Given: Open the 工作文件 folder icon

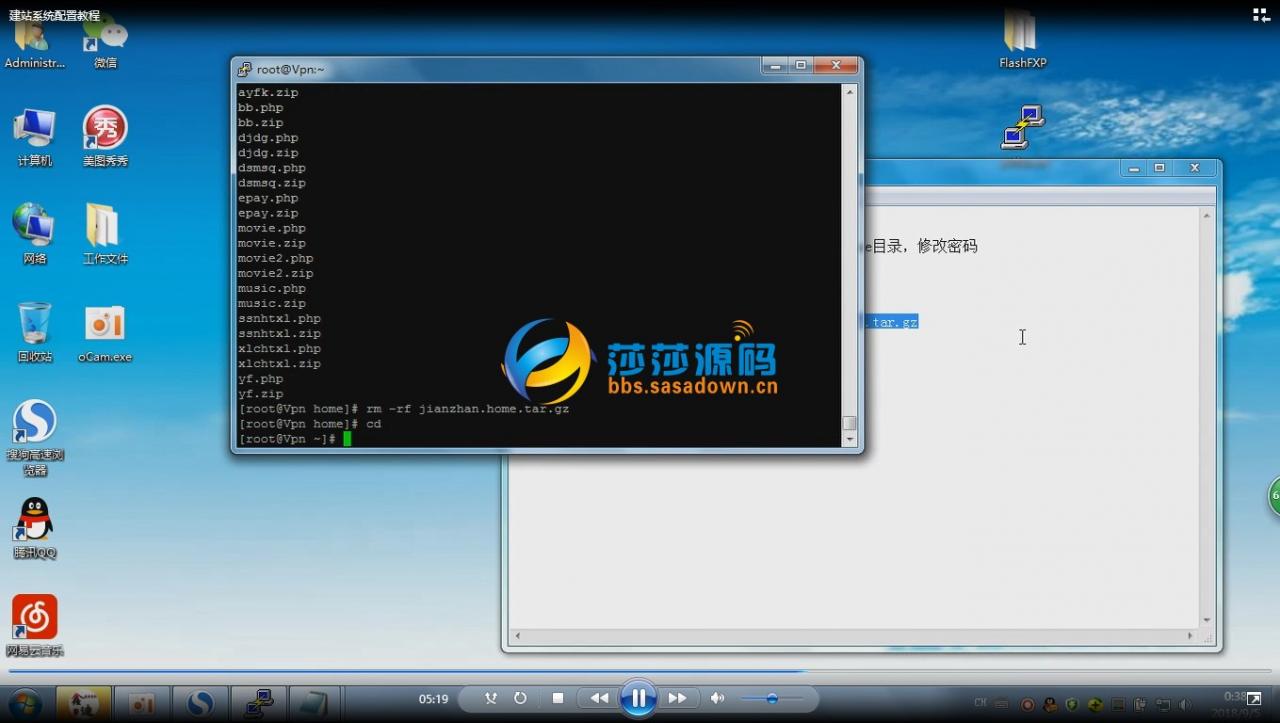Looking at the screenshot, I should 105,235.
